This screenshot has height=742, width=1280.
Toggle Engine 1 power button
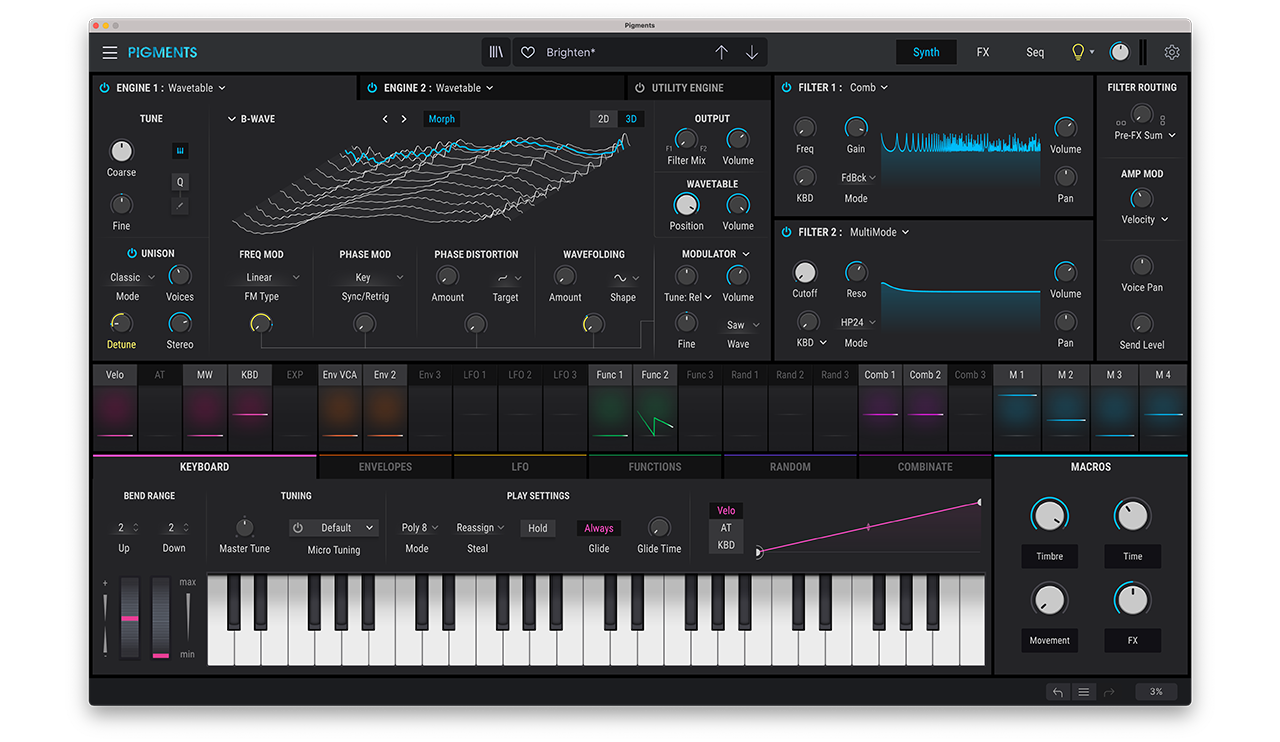coord(104,88)
